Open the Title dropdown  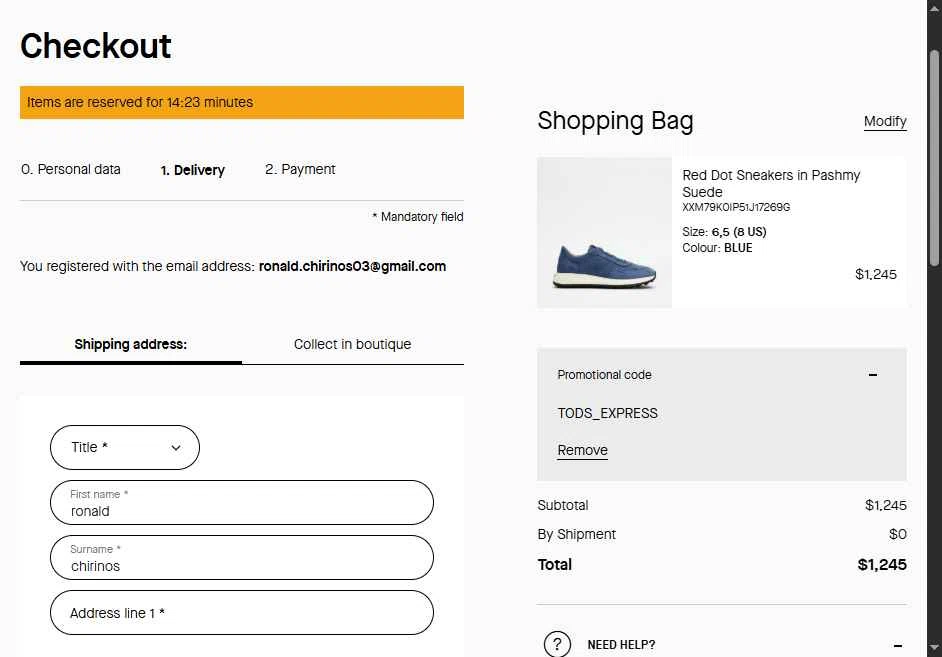tap(125, 447)
